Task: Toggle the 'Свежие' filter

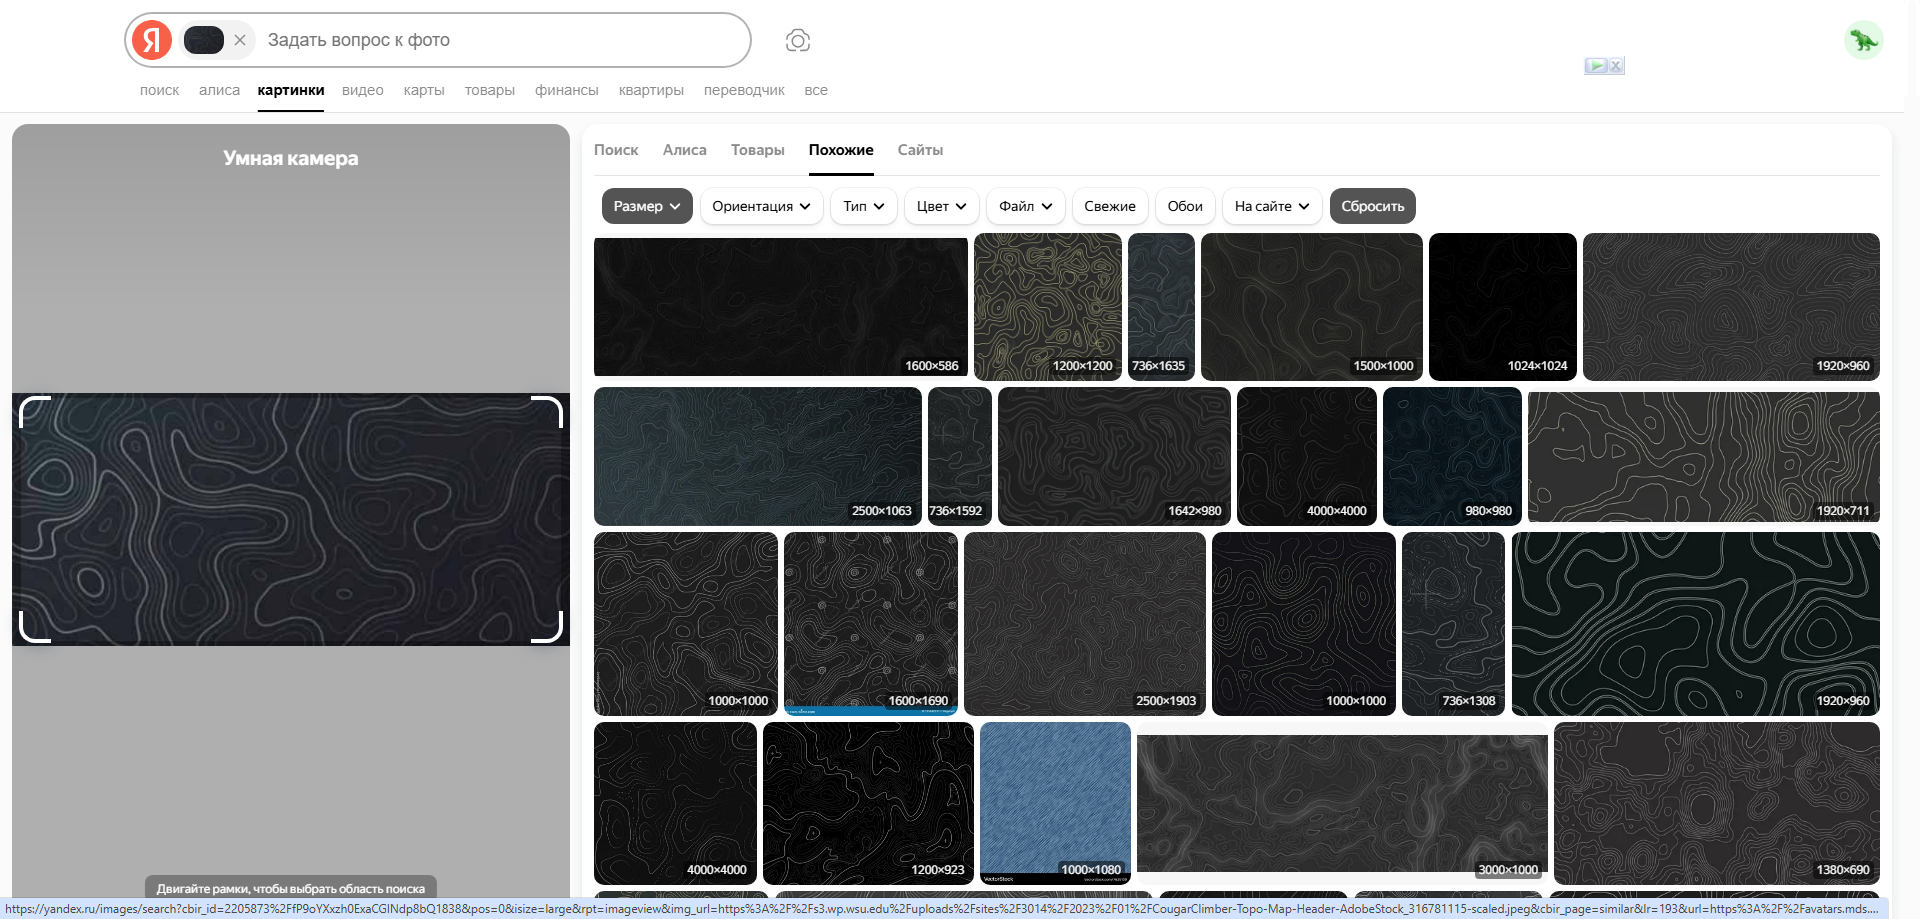Action: pyautogui.click(x=1110, y=206)
